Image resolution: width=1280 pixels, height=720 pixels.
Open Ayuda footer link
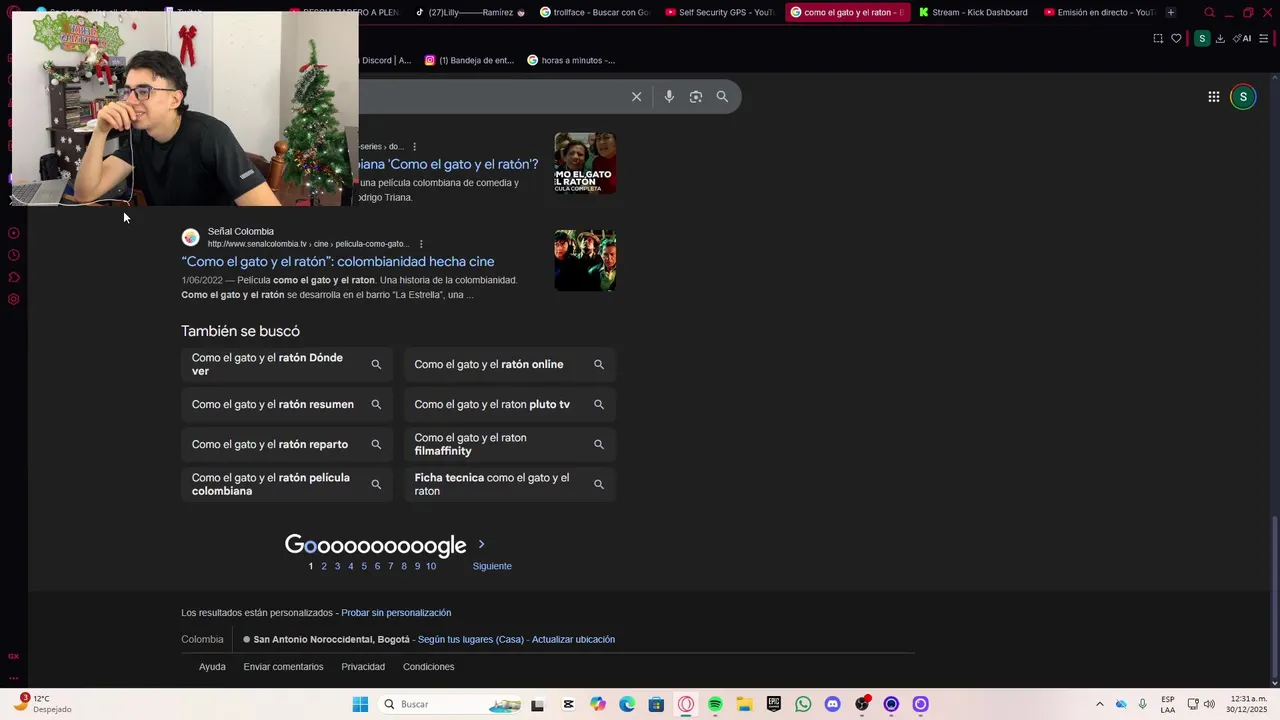point(212,667)
